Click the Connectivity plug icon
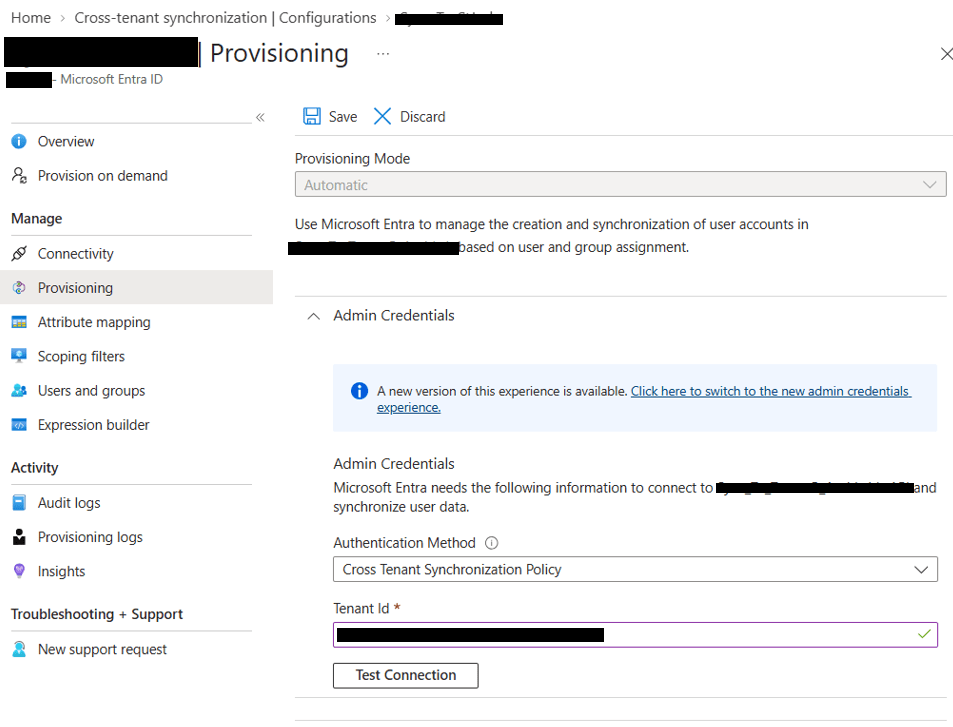The height and width of the screenshot is (727, 953). point(19,253)
